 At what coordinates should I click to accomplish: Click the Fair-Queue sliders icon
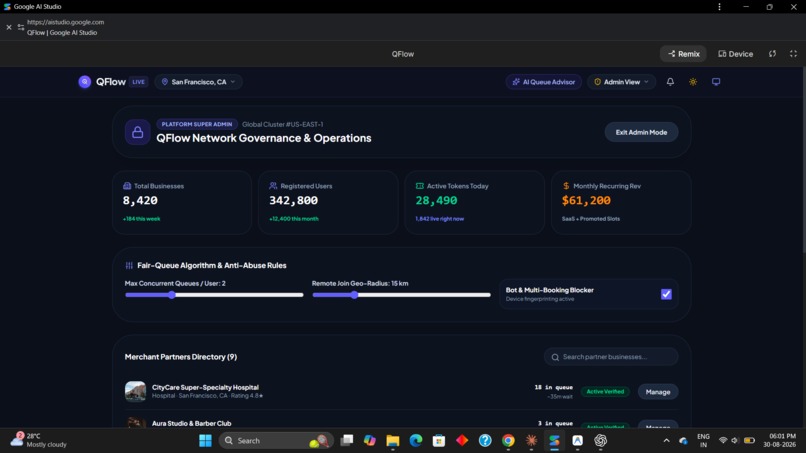pos(129,265)
